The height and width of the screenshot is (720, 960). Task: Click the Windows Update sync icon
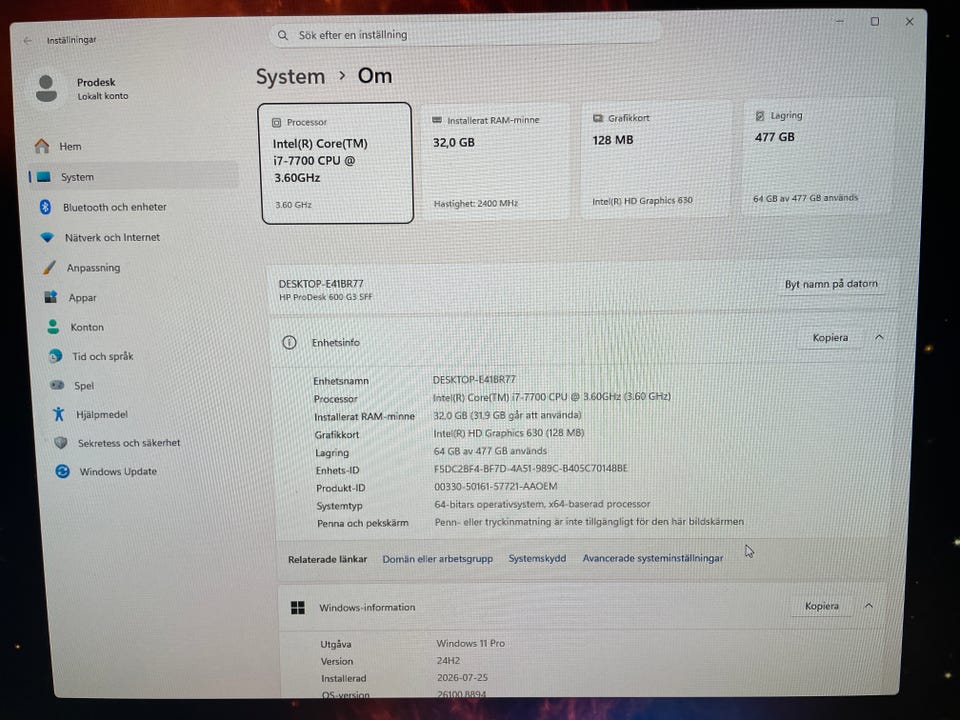tap(62, 471)
